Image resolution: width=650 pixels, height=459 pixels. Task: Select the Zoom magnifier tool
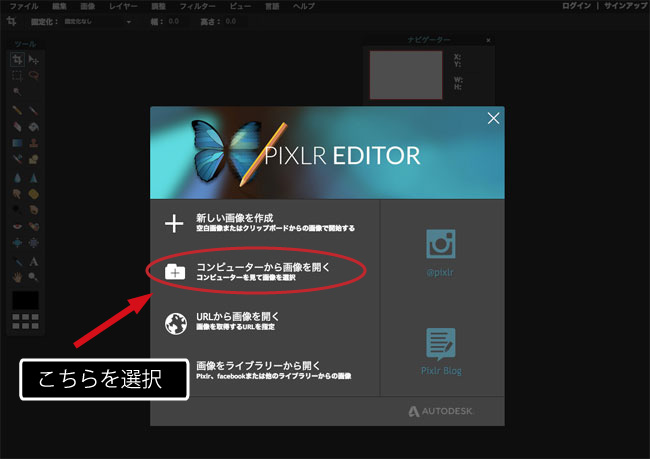34,277
